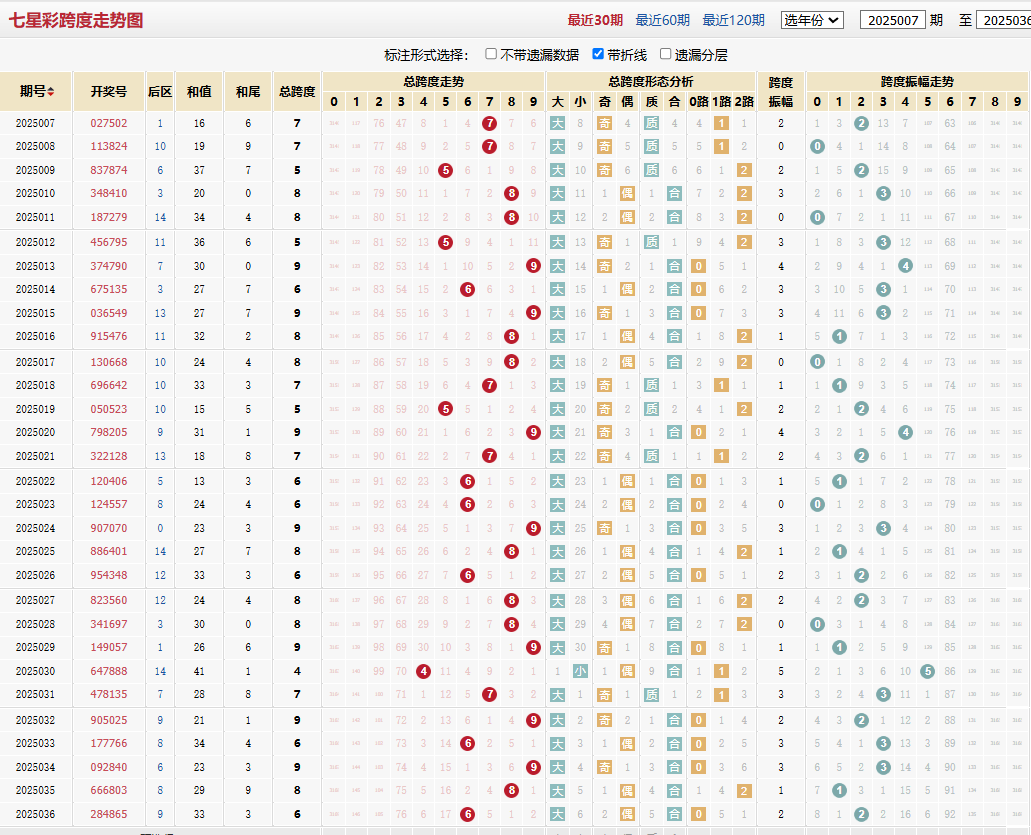Click the red circle 8 in row 2025017

(x=512, y=362)
